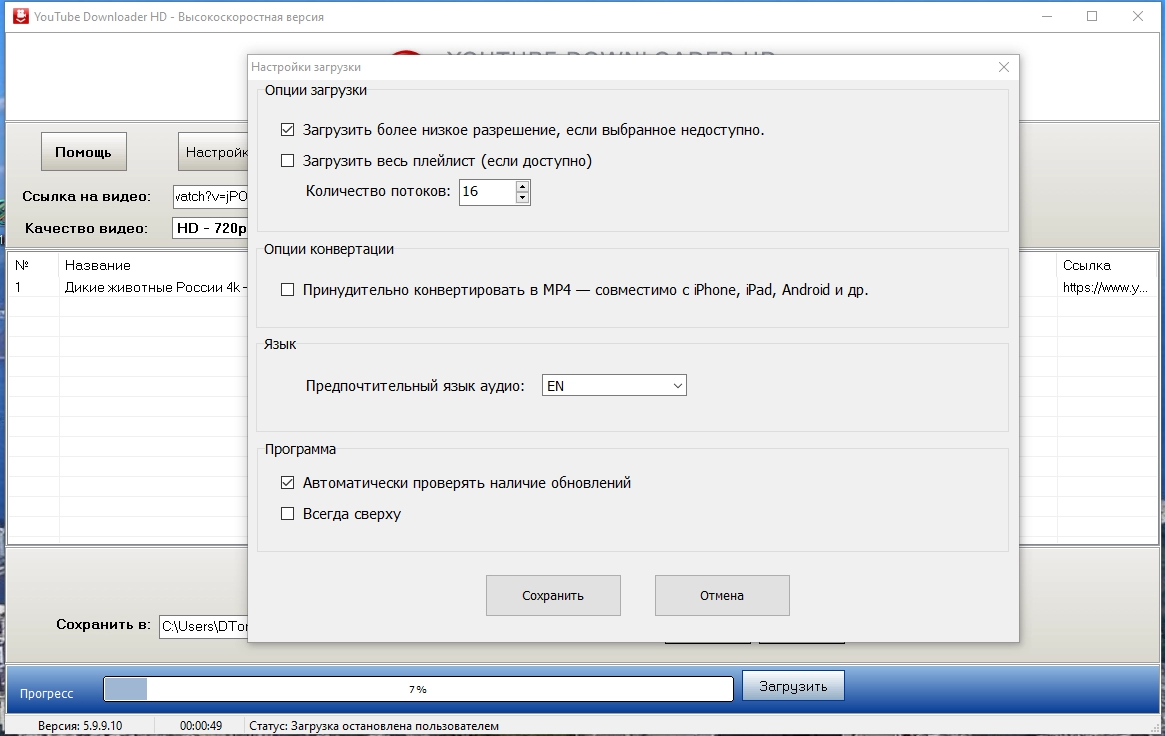Click the https://www.y... link cell

click(1105, 287)
